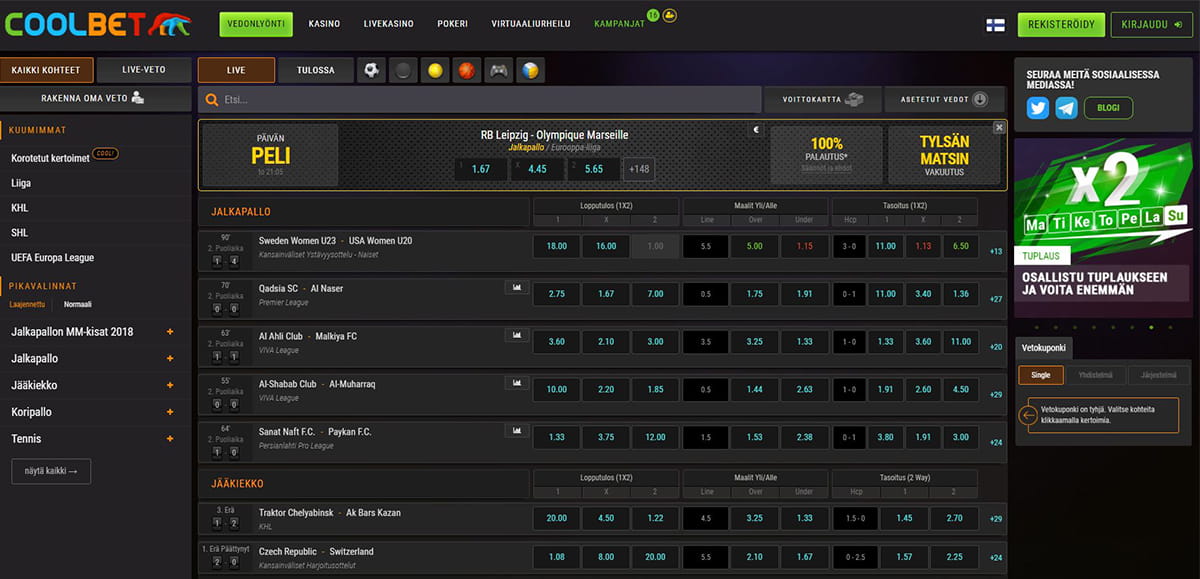Open Virtuaaliurheilu section
The width and height of the screenshot is (1200, 579).
coord(531,24)
